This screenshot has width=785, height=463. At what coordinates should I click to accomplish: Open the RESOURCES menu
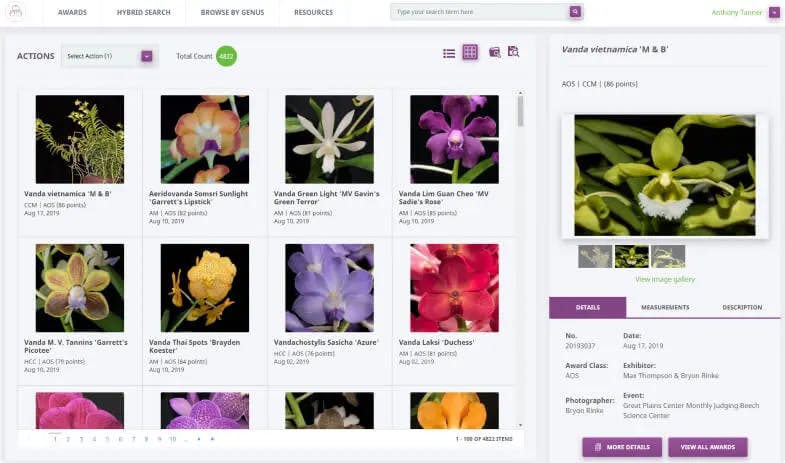pos(313,12)
